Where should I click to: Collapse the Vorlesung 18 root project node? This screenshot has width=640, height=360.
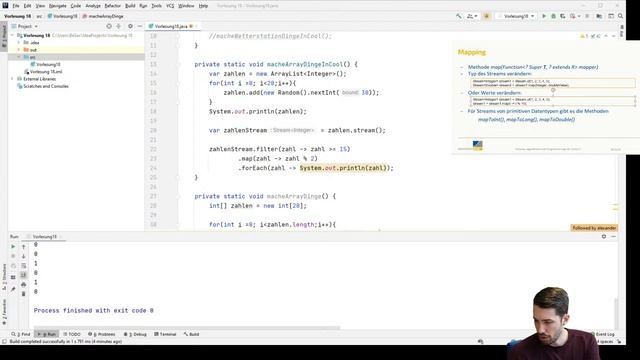12,36
